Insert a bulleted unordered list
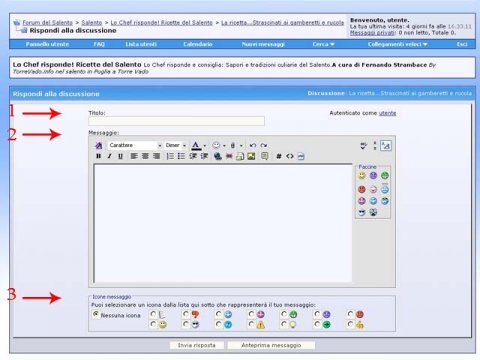This screenshot has height=360, width=480. (x=181, y=156)
